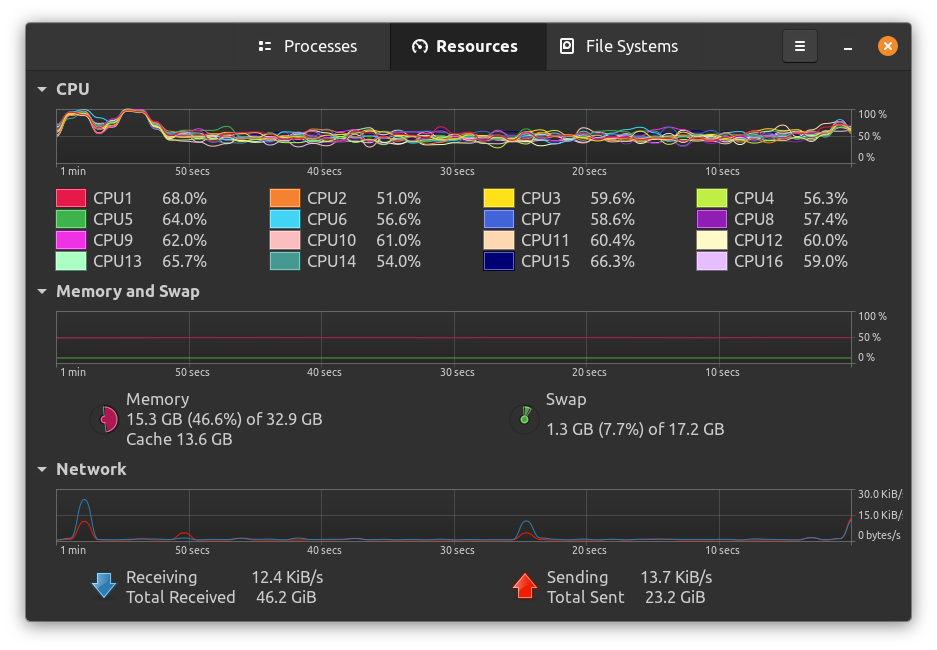
Task: Collapse the Network section
Action: pyautogui.click(x=42, y=468)
